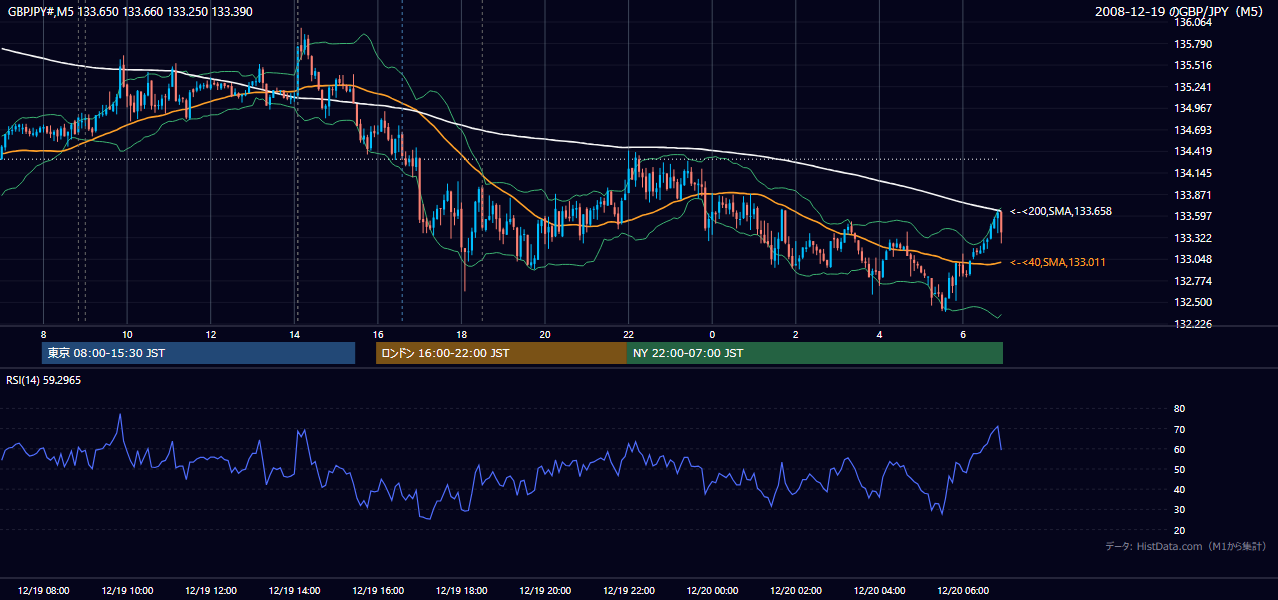Click the RSI scale value 80
Image resolution: width=1278 pixels, height=600 pixels.
pyautogui.click(x=1179, y=409)
